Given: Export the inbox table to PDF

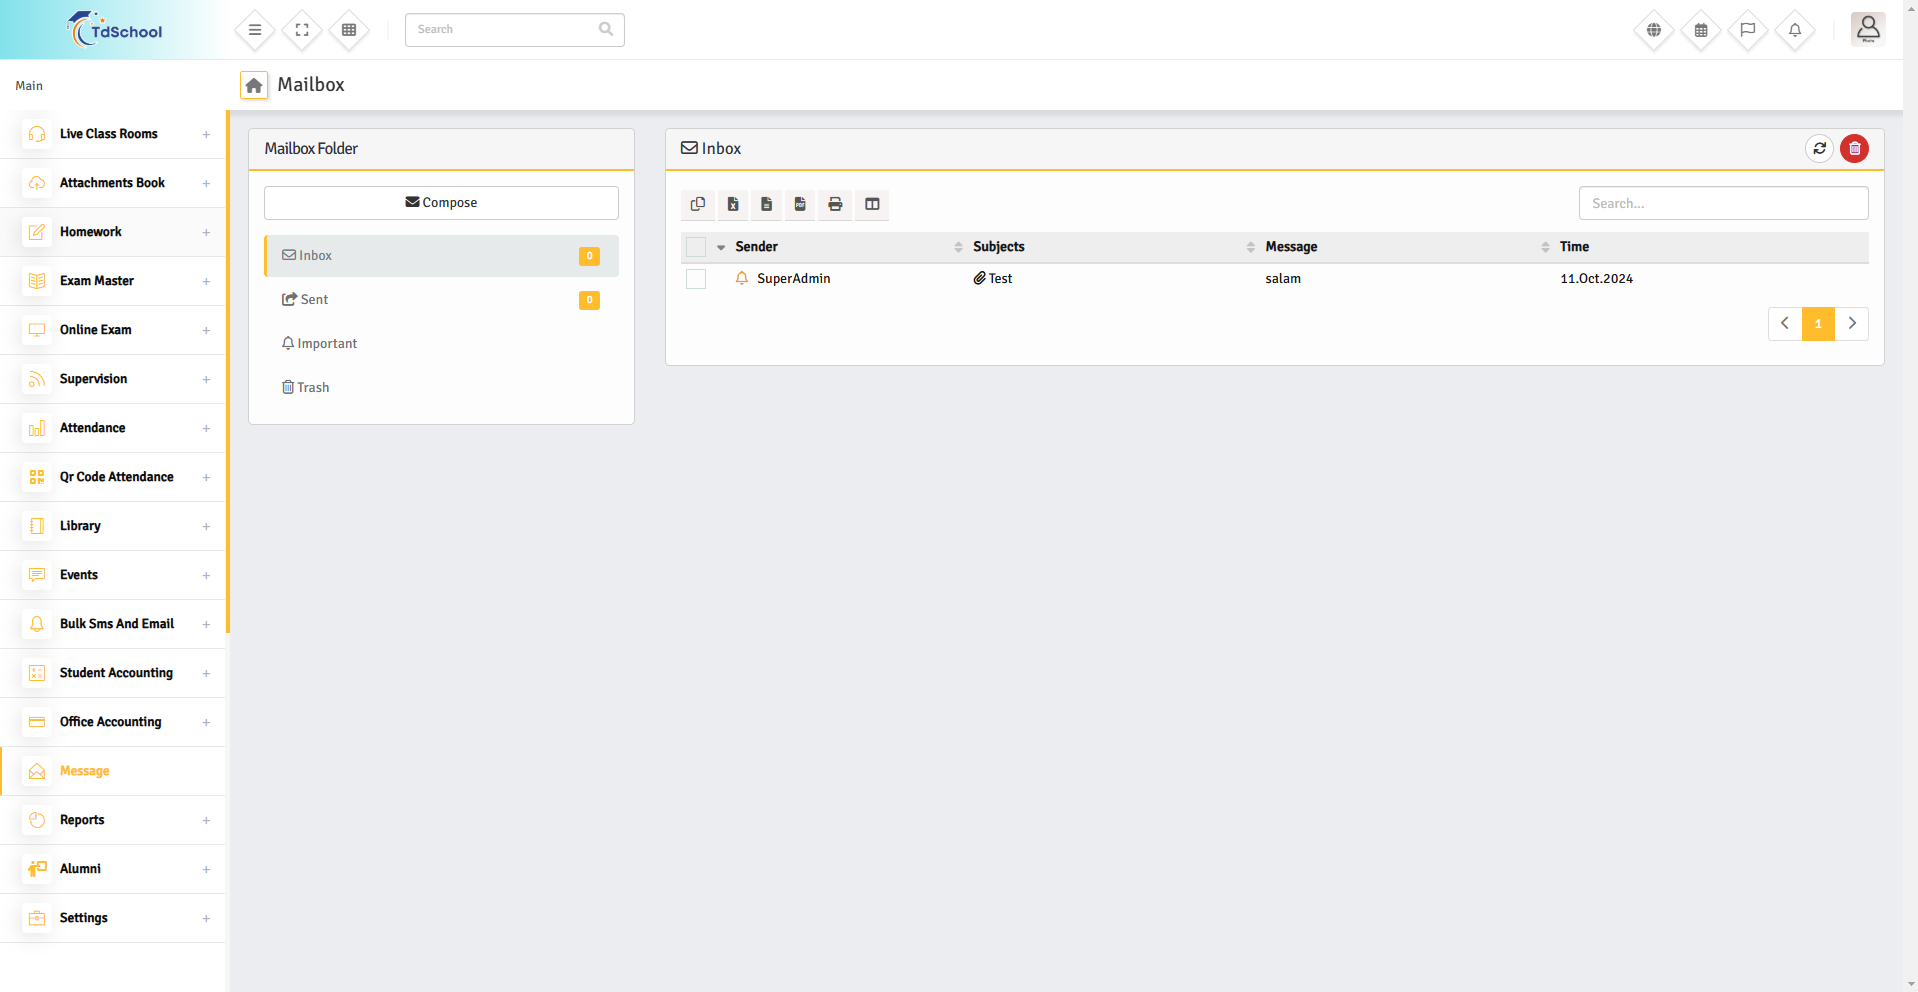Looking at the screenshot, I should (800, 204).
